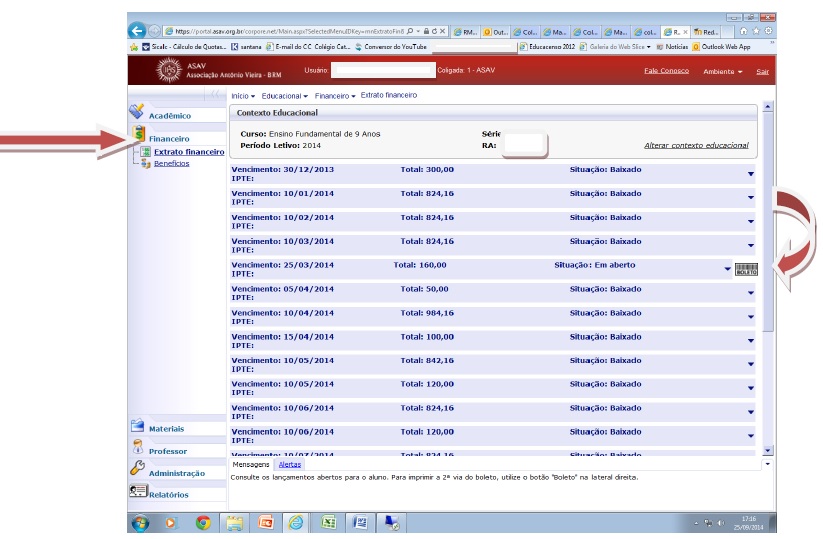Viewport: 823px width, 539px height.
Task: Click the vertical scrollbar down arrow
Action: (x=767, y=450)
